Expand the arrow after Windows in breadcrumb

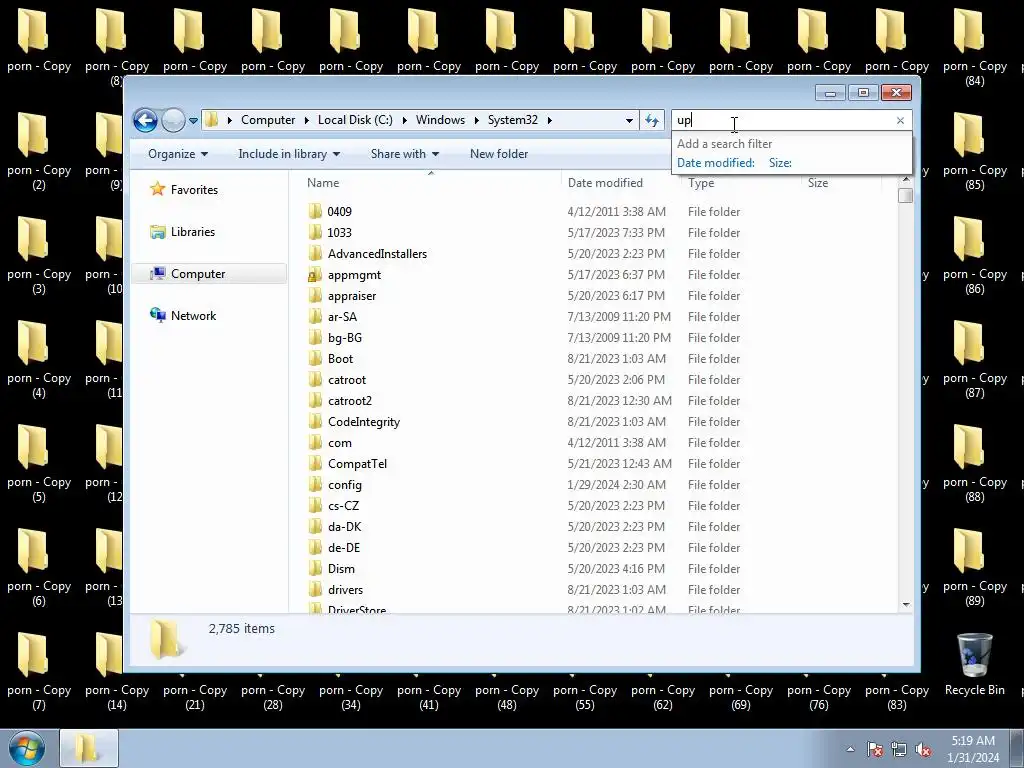477,120
